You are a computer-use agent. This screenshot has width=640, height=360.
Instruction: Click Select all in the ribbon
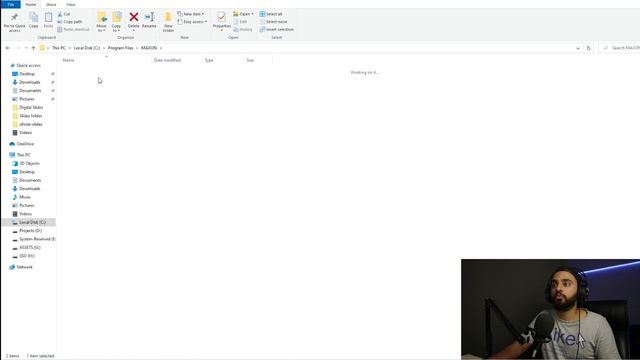(x=271, y=14)
